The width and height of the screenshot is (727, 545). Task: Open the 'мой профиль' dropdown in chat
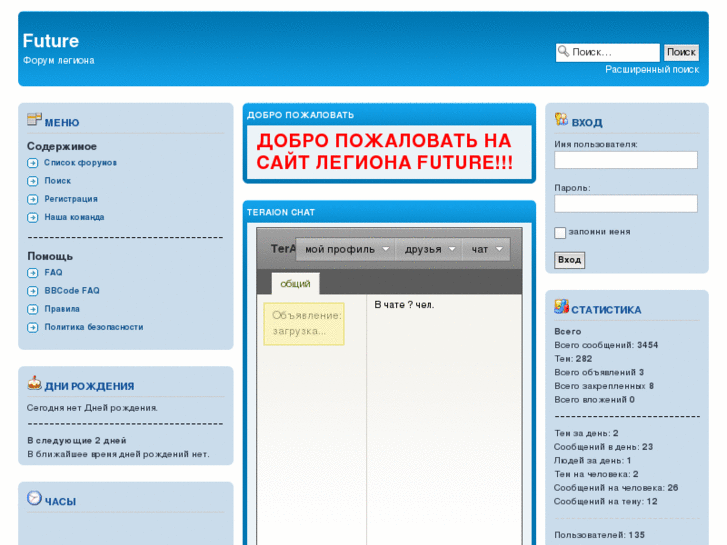[x=347, y=249]
